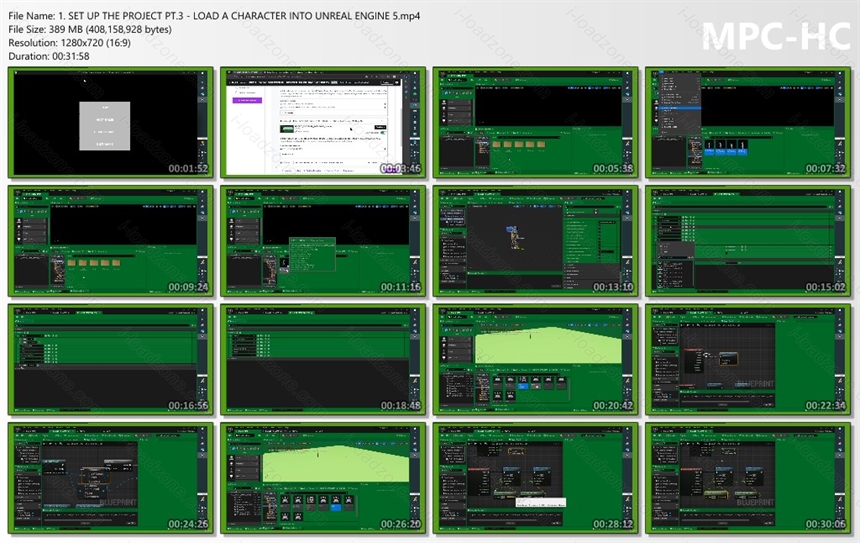Image resolution: width=860 pixels, height=543 pixels.
Task: Open the Blueprint thumbnail stamped 00:24:26
Action: coord(111,478)
